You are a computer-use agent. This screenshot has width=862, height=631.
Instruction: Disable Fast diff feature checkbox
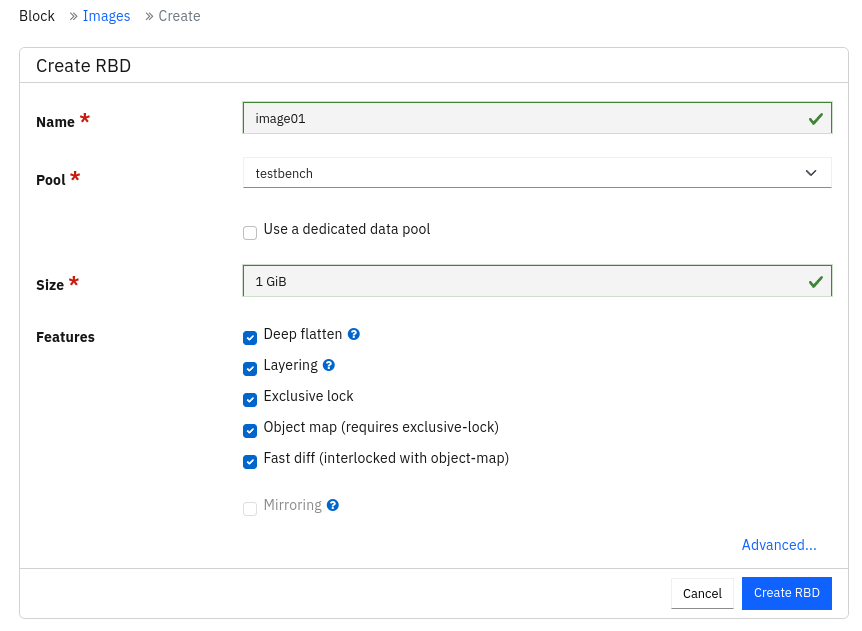tap(250, 462)
